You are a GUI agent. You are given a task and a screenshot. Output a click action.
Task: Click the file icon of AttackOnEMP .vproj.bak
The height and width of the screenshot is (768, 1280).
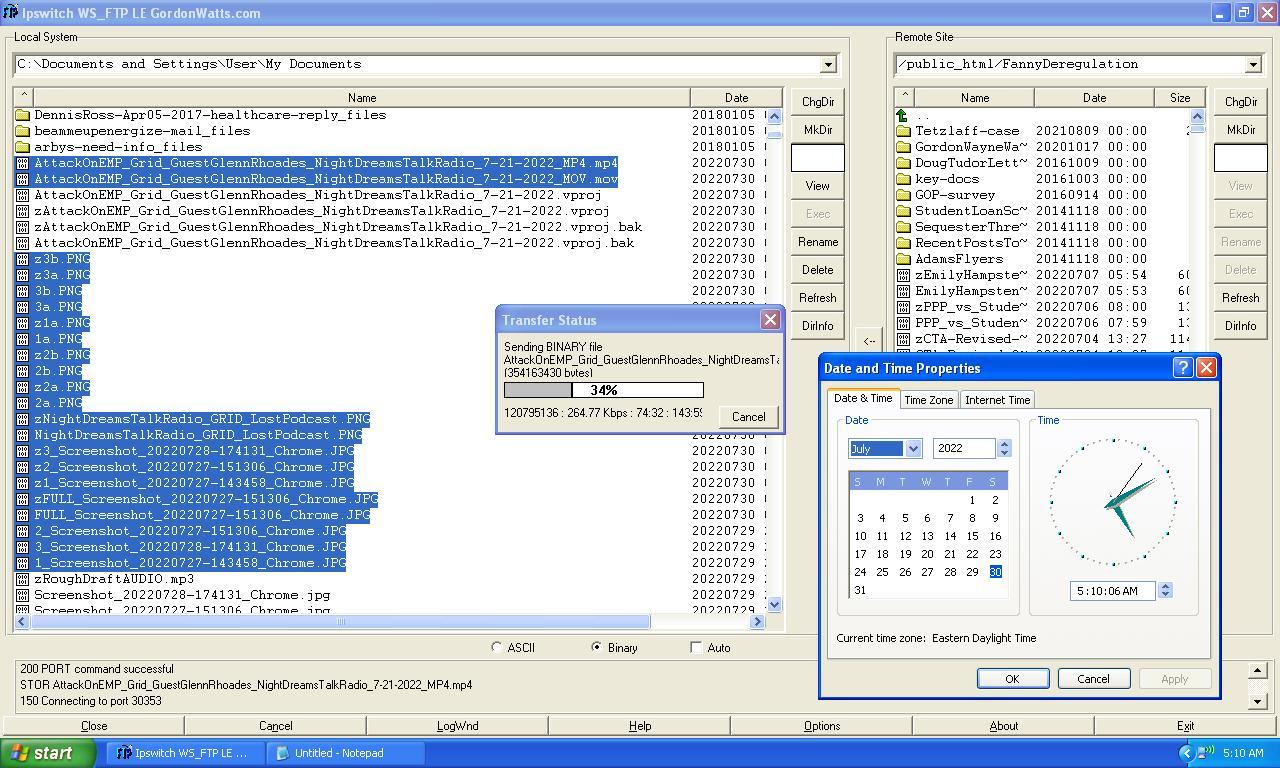[23, 243]
